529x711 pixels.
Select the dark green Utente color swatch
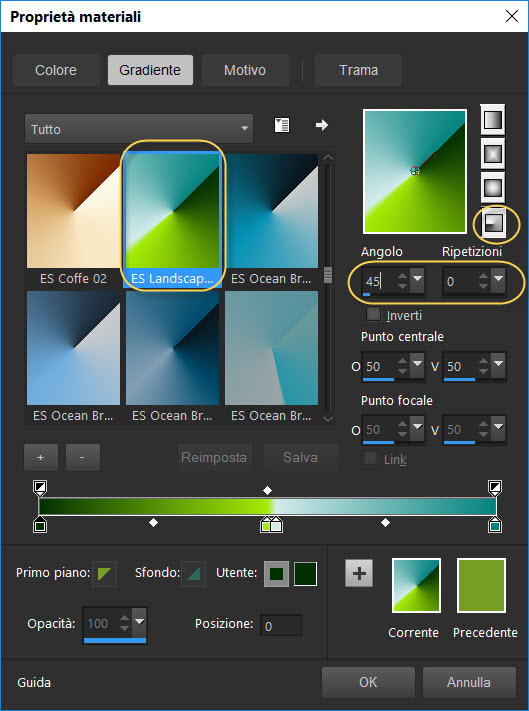[x=306, y=574]
